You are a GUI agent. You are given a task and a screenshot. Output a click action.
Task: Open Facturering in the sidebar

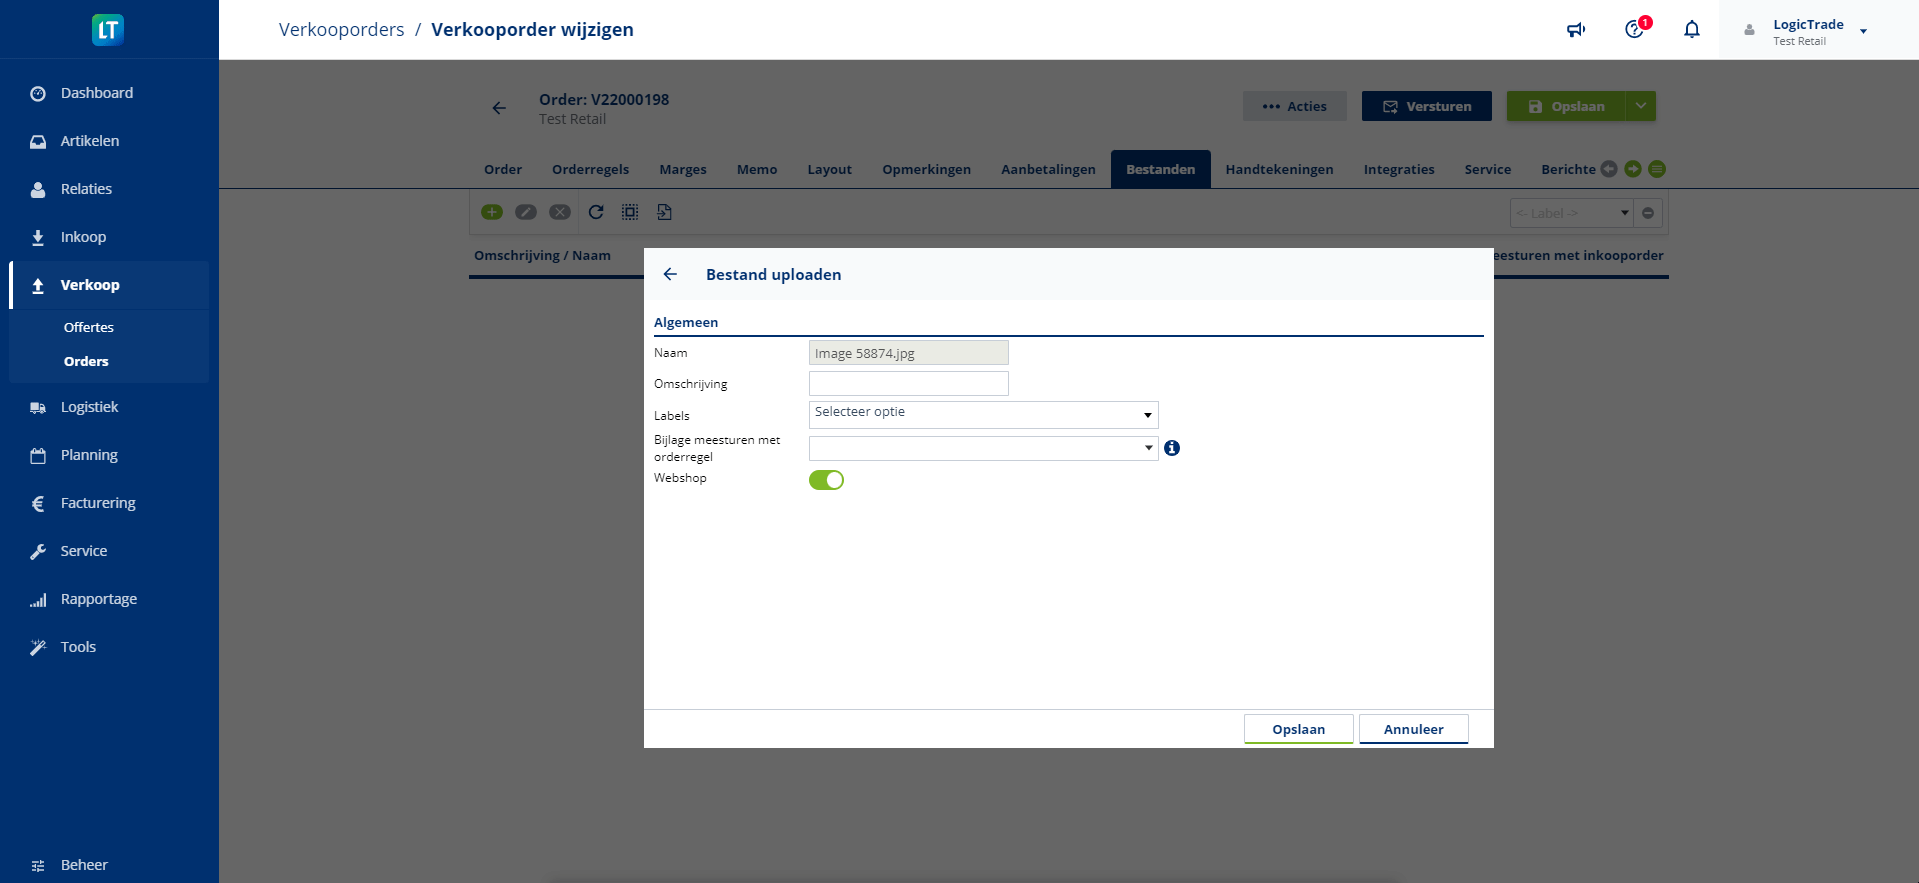(98, 503)
